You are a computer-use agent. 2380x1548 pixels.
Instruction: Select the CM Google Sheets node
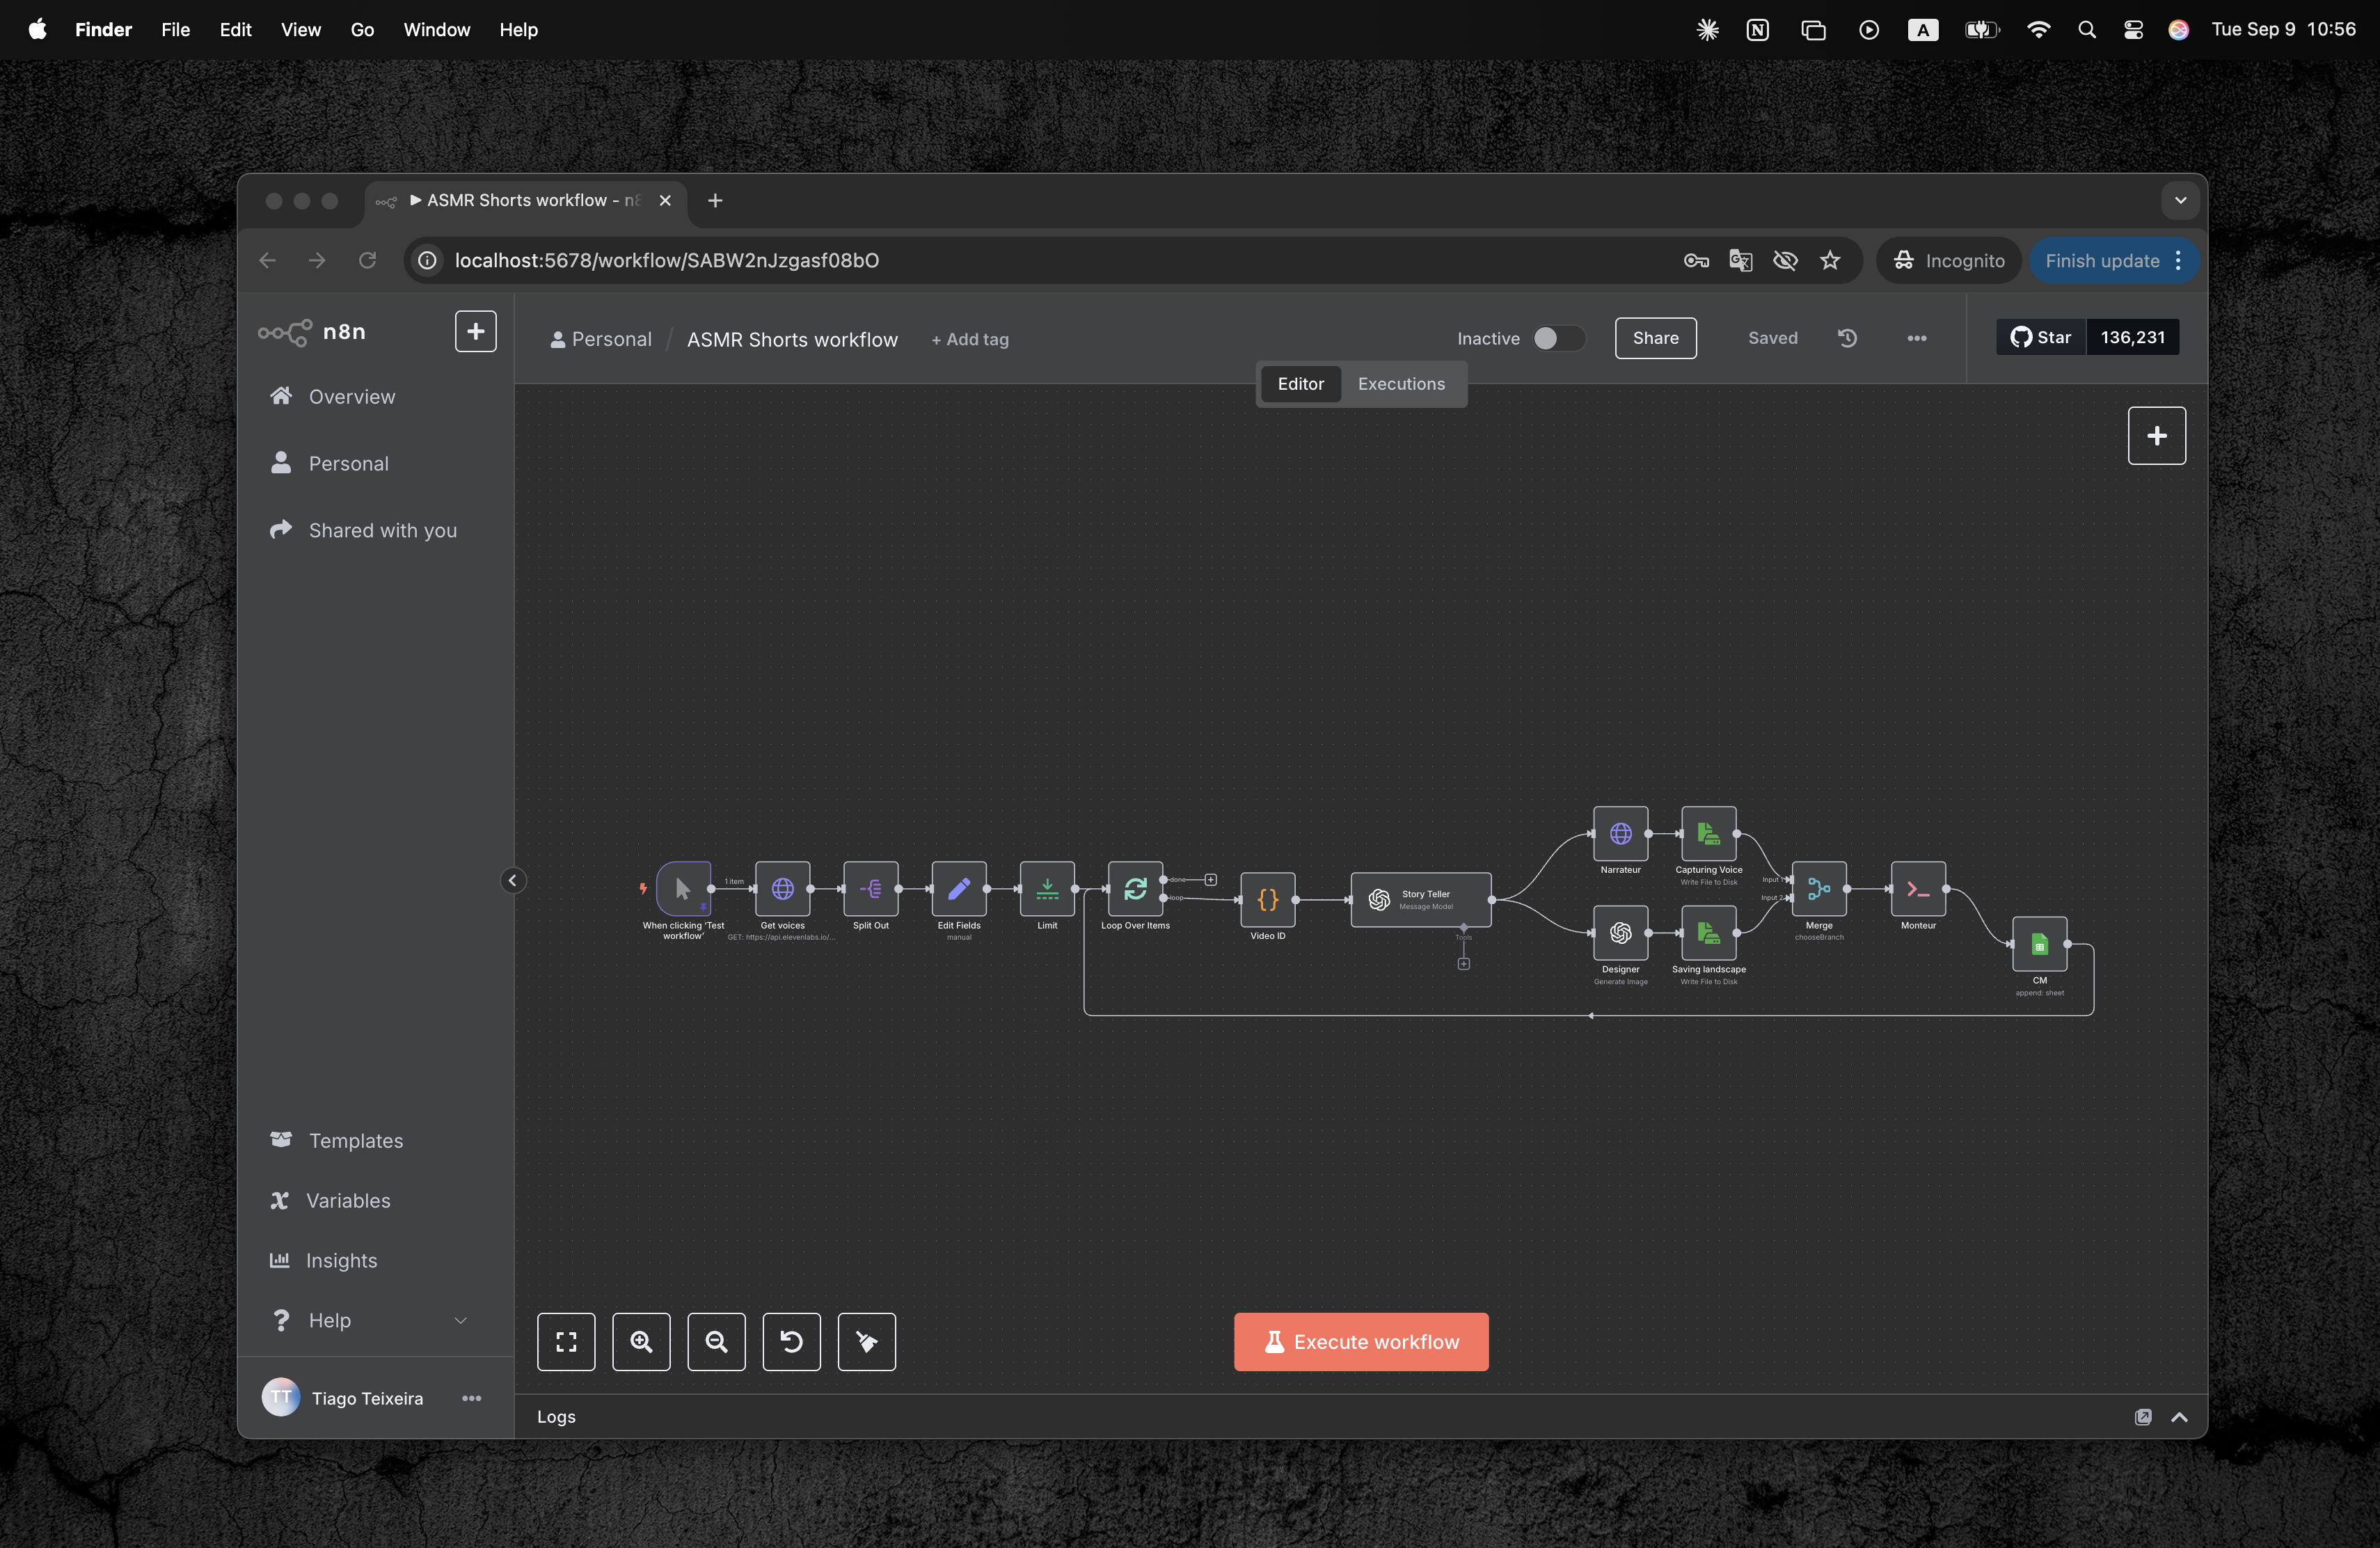pos(2039,943)
